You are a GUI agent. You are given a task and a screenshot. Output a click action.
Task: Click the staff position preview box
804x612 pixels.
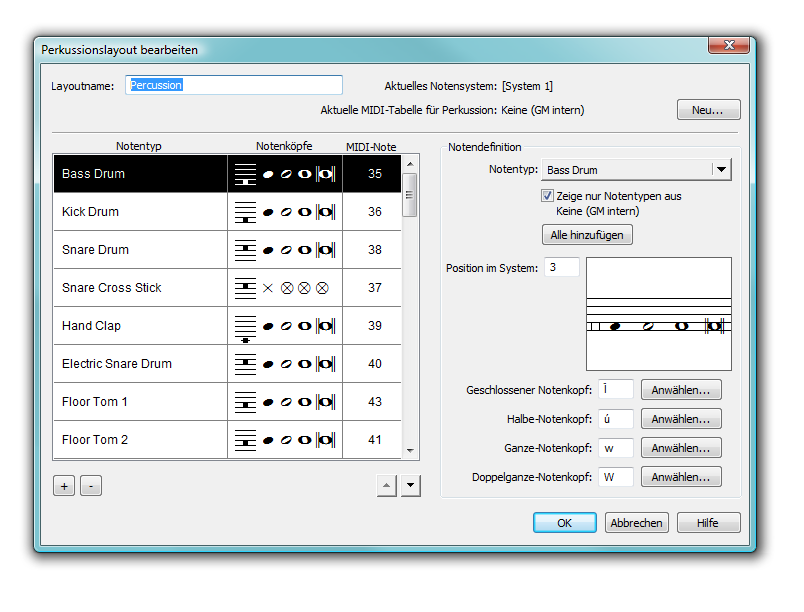click(x=659, y=314)
